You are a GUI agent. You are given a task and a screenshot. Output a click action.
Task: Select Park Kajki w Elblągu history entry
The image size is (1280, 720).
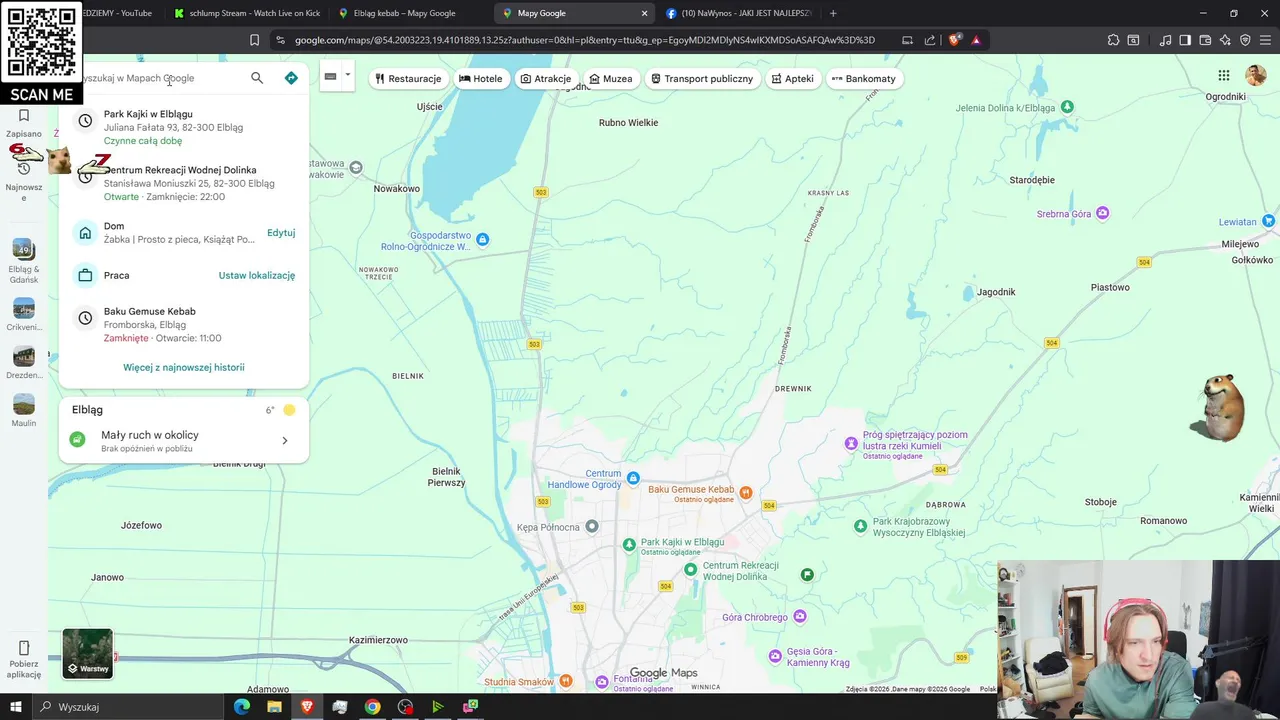pyautogui.click(x=184, y=127)
